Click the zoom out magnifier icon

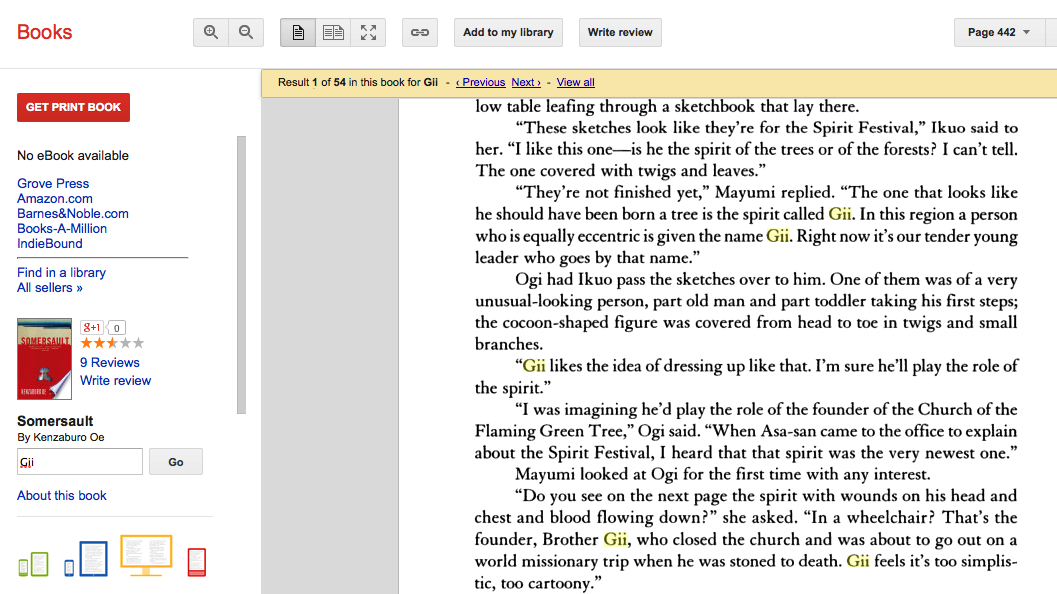[x=246, y=32]
